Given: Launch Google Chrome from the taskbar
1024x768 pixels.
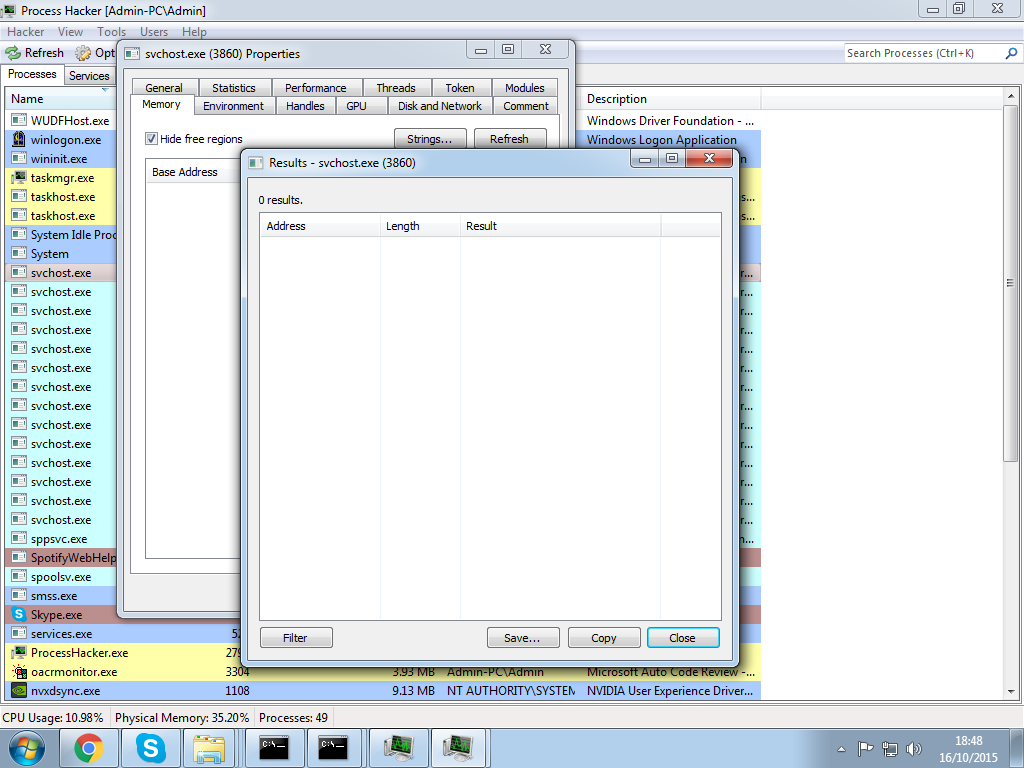Looking at the screenshot, I should pyautogui.click(x=89, y=747).
